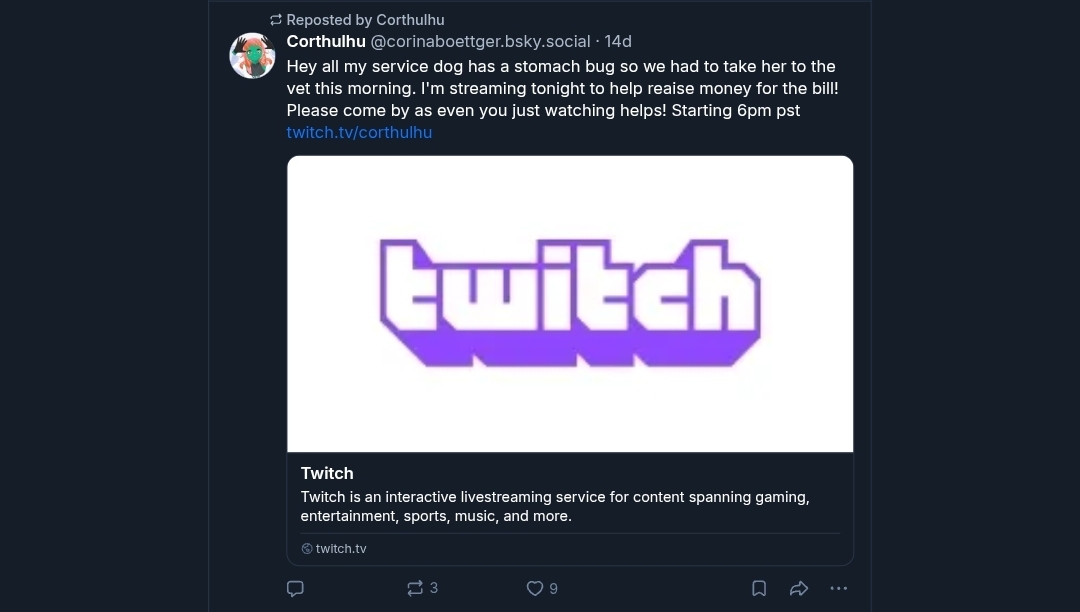The image size is (1080, 612).
Task: Like the post with the heart icon
Action: pyautogui.click(x=534, y=589)
